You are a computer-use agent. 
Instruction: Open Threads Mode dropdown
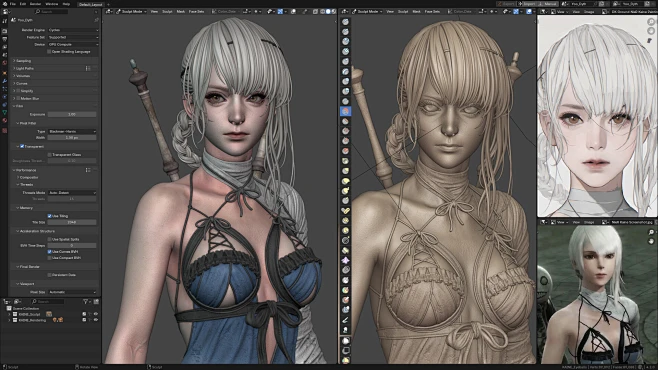[x=72, y=193]
